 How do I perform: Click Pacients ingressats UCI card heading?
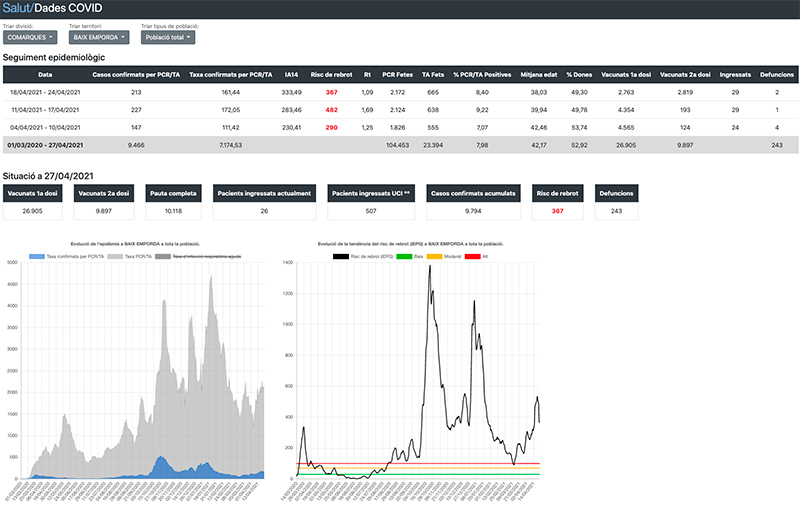pyautogui.click(x=371, y=193)
